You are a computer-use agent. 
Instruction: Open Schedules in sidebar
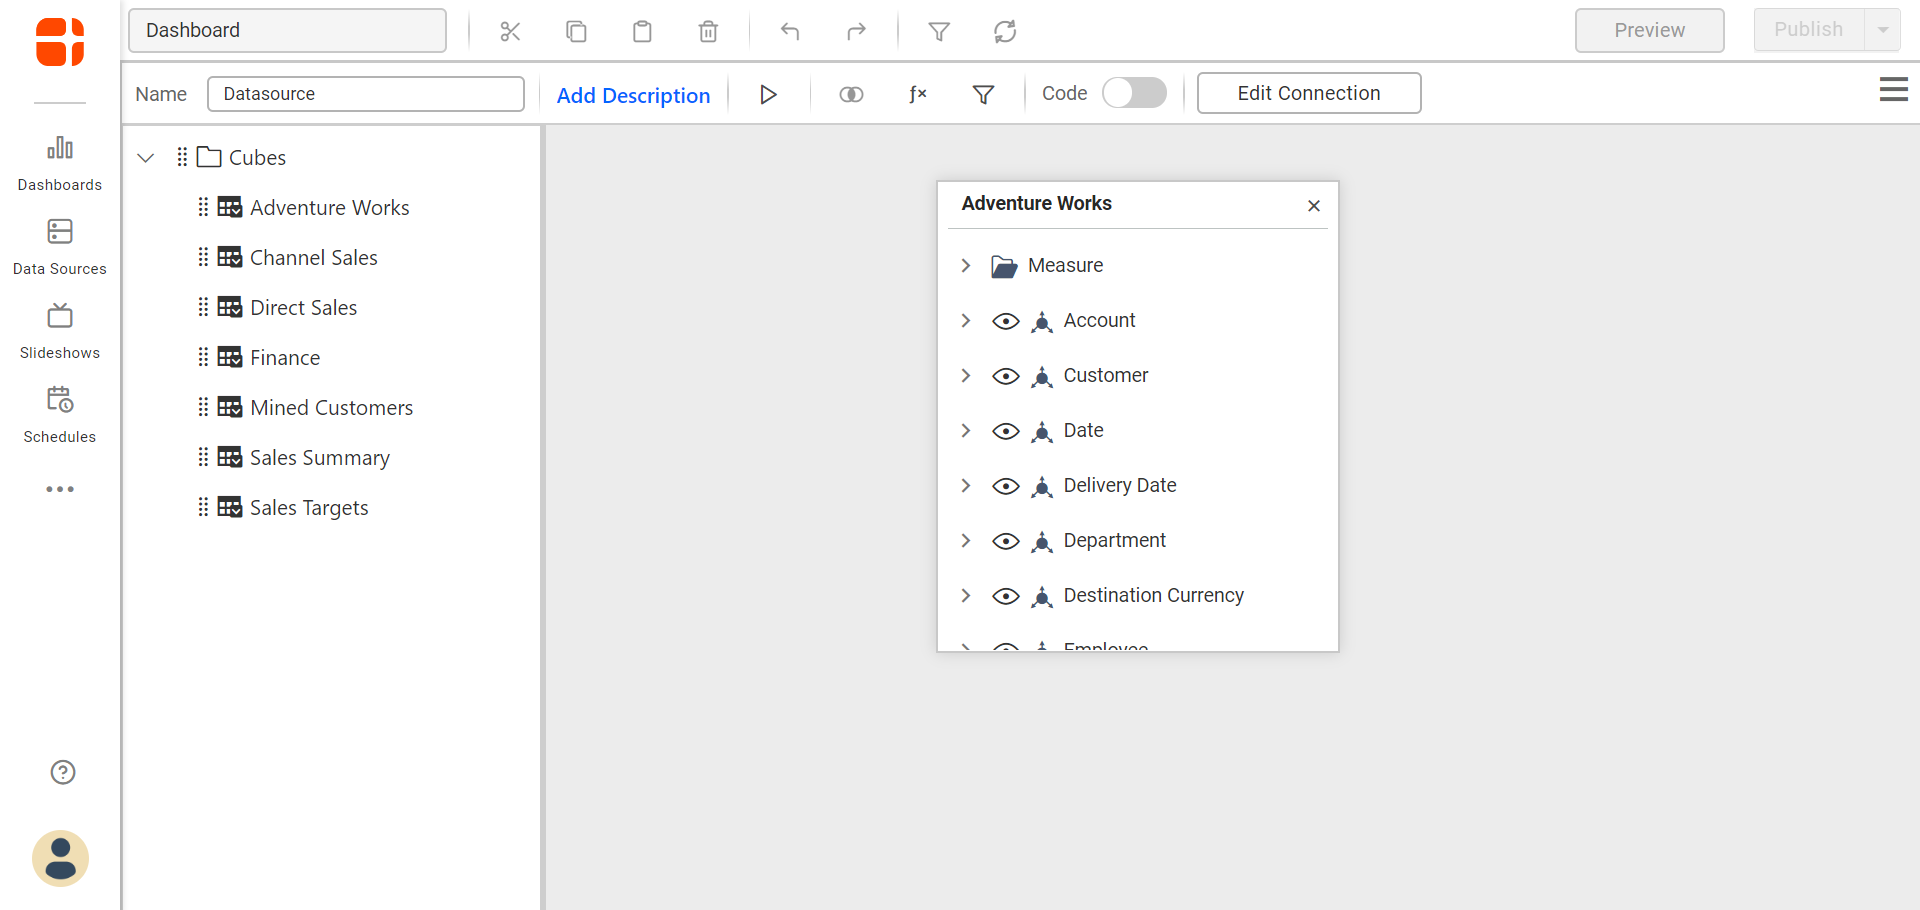[60, 415]
